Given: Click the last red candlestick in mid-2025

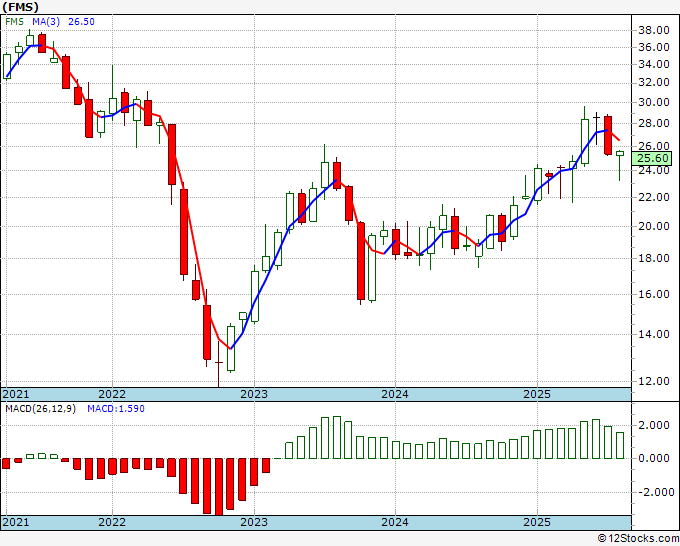Looking at the screenshot, I should click(x=608, y=135).
